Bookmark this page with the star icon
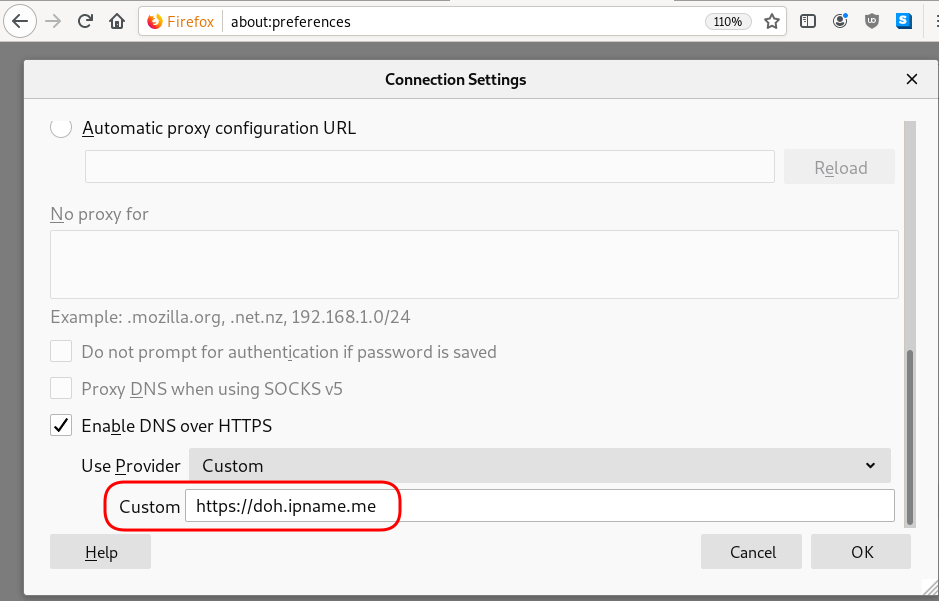Screen dimensions: 939x601 (x=772, y=21)
